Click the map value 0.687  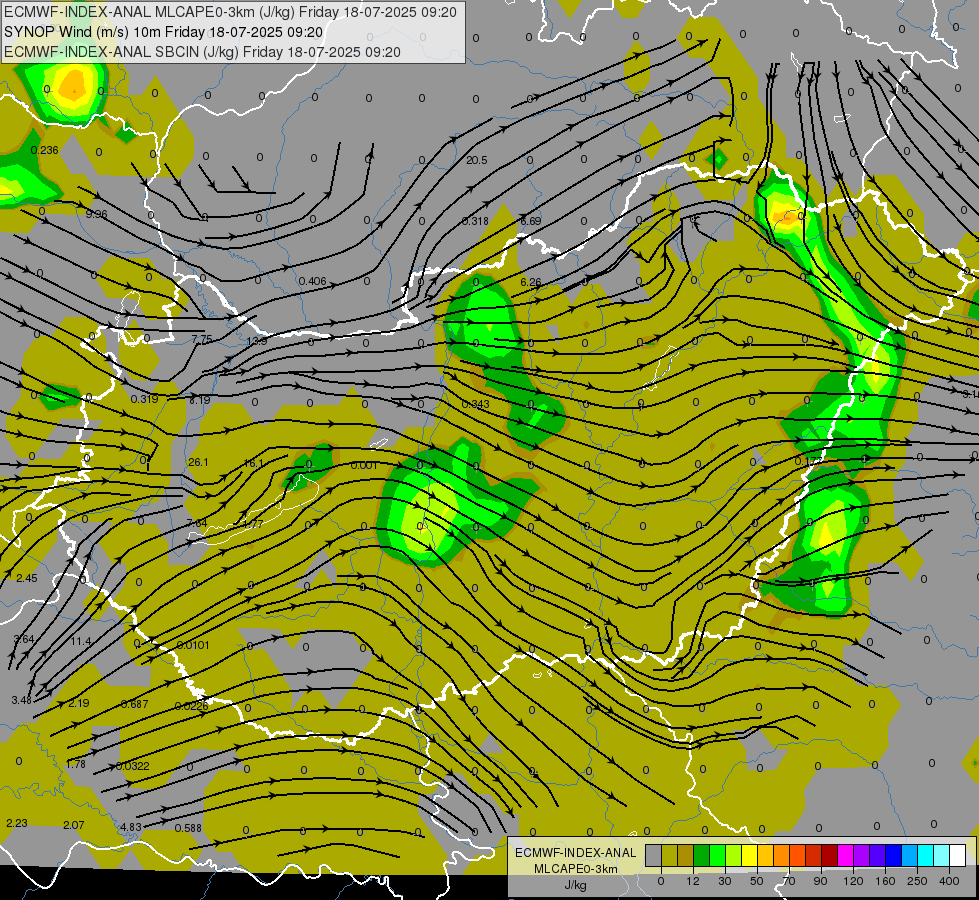click(135, 705)
